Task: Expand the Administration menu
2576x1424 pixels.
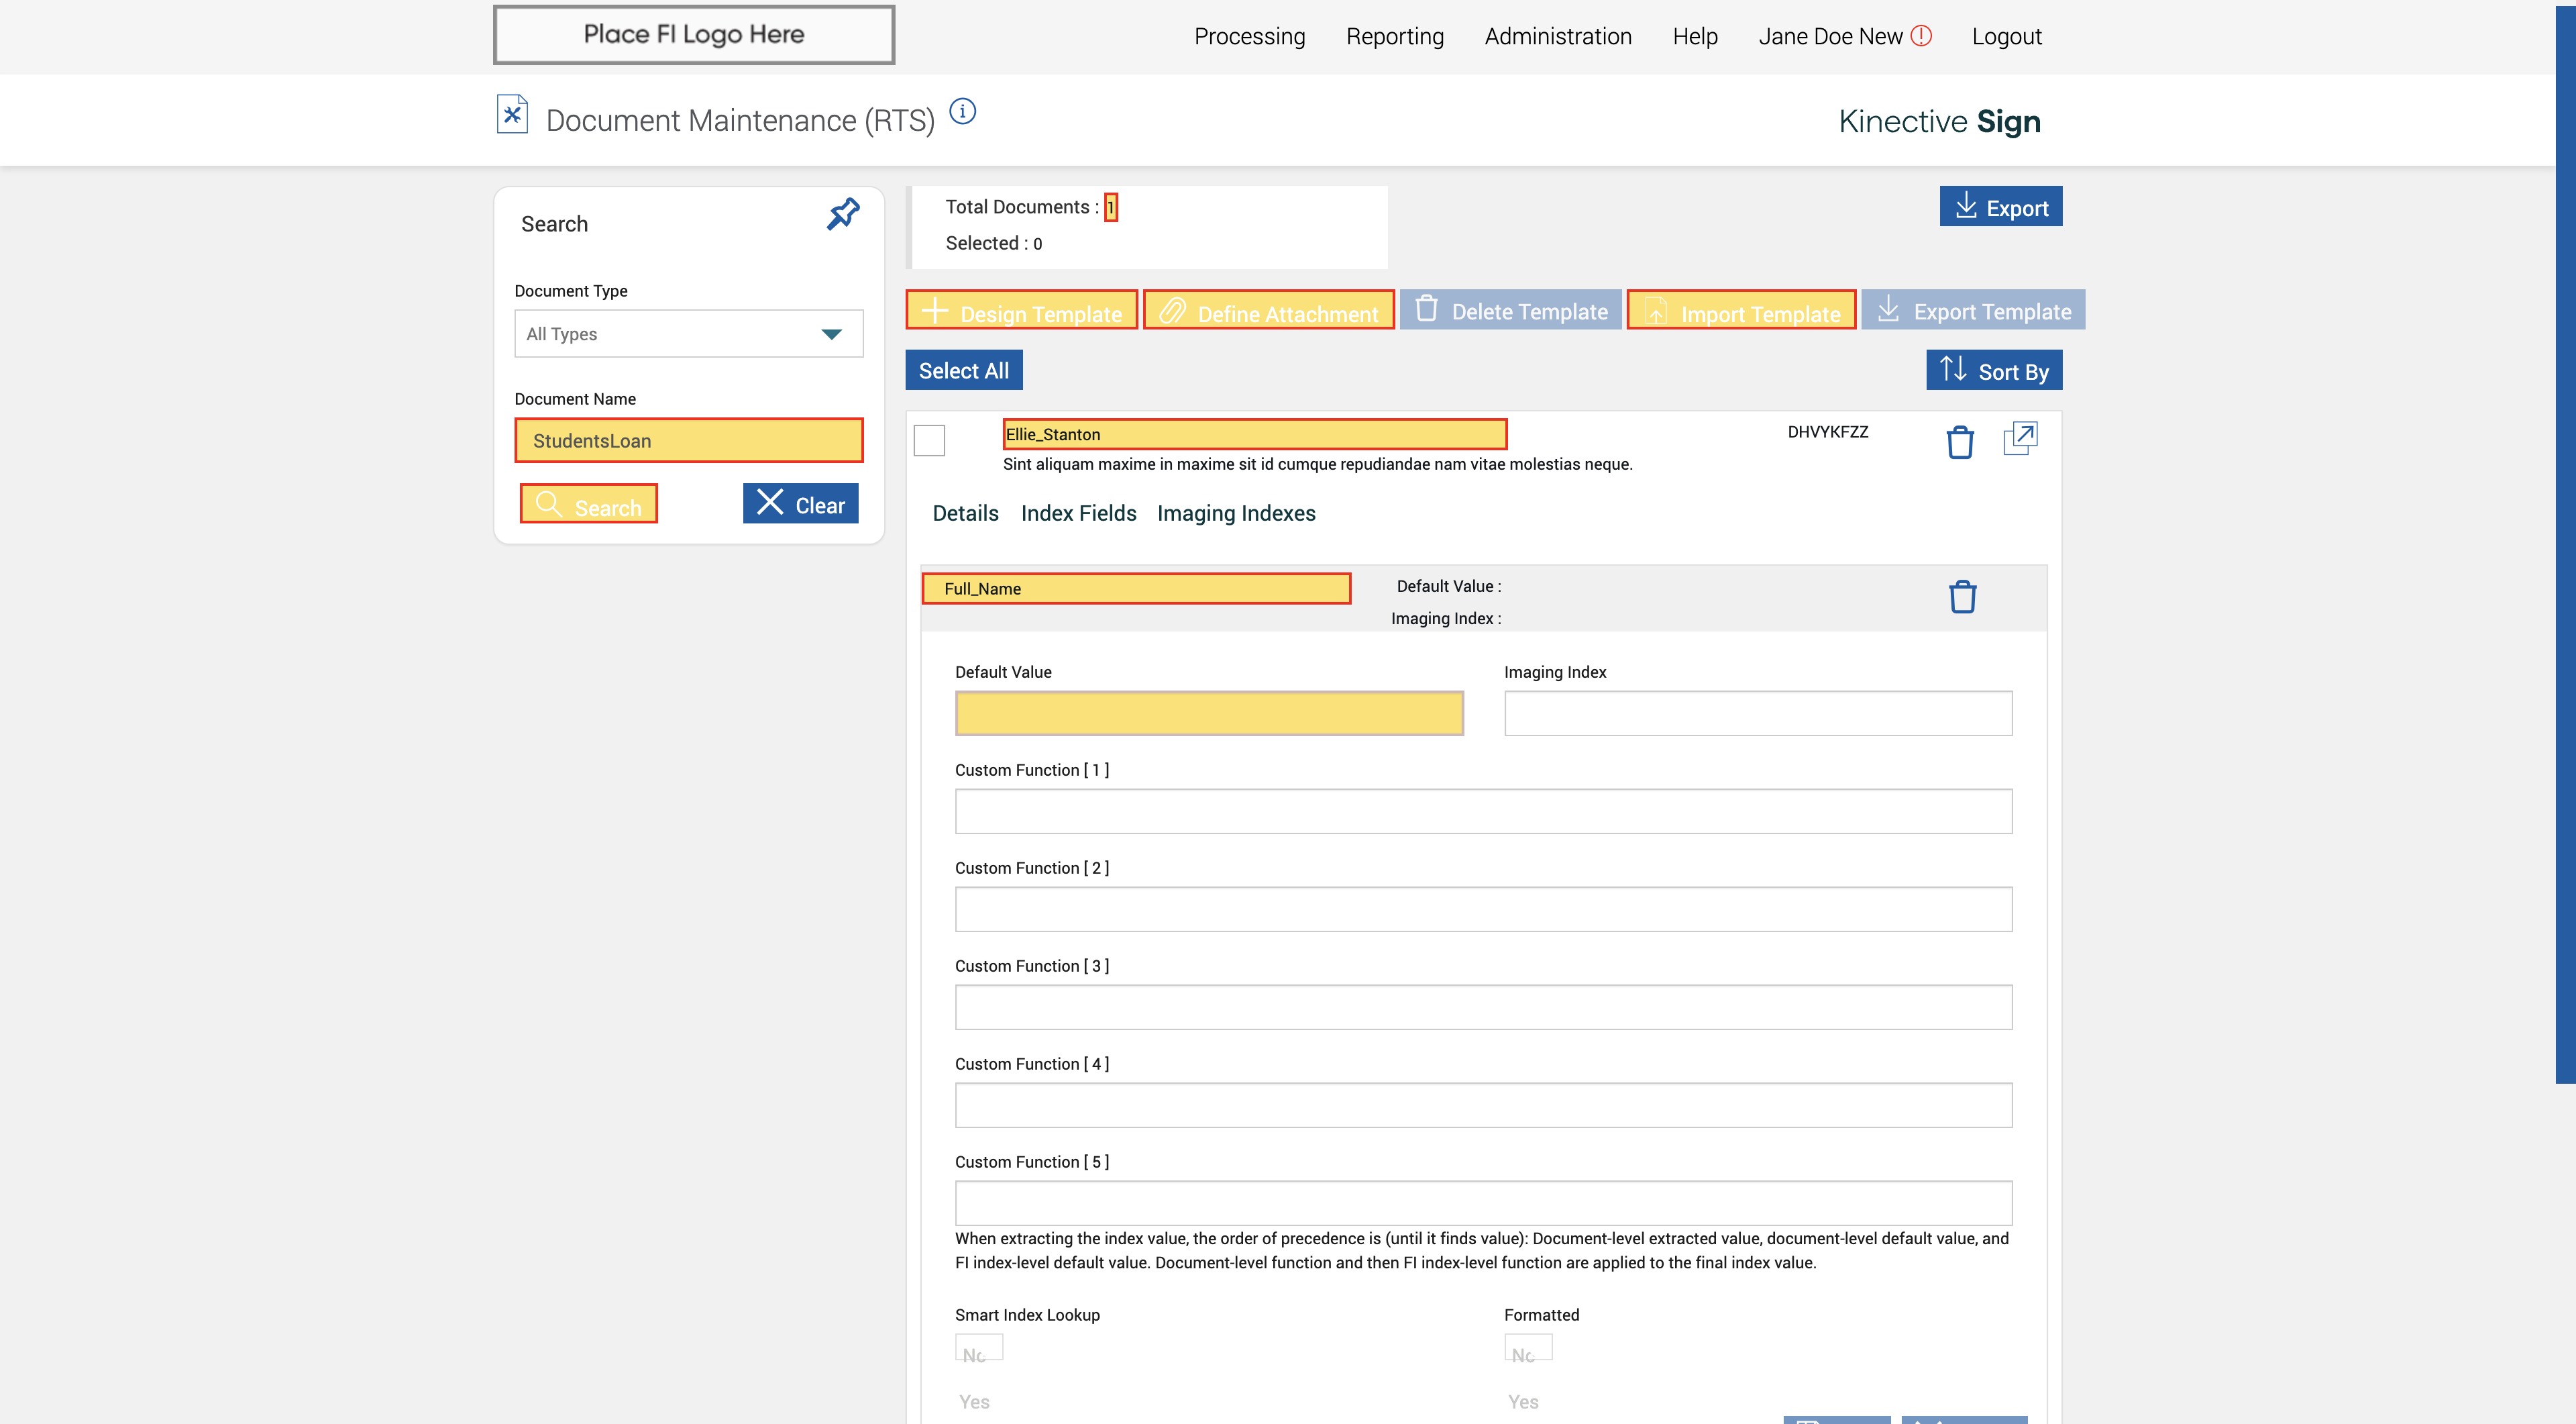Action: click(x=1557, y=37)
